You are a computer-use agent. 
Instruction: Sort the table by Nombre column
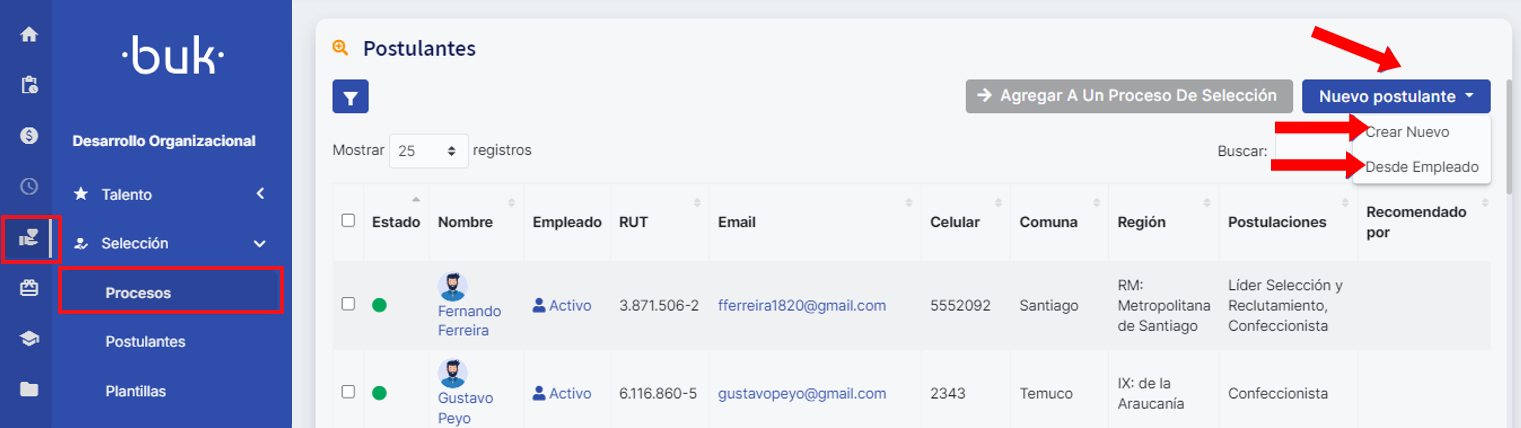click(465, 222)
